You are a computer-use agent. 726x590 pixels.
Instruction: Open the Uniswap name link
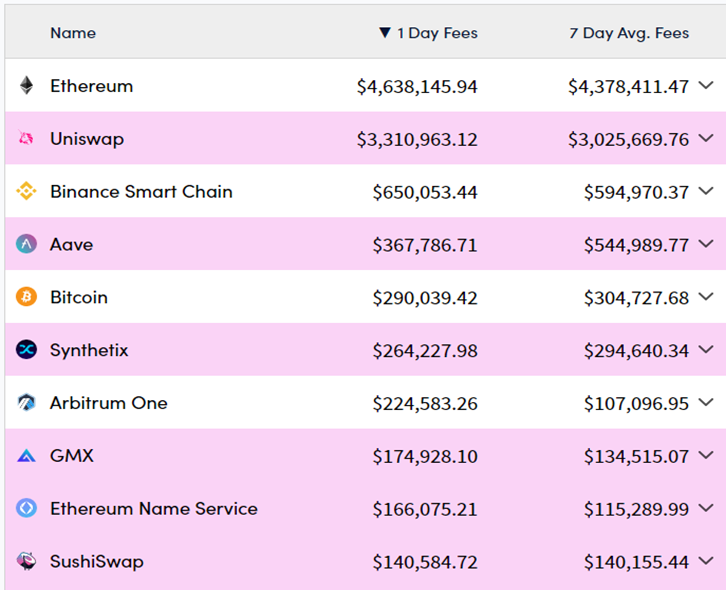(x=87, y=139)
